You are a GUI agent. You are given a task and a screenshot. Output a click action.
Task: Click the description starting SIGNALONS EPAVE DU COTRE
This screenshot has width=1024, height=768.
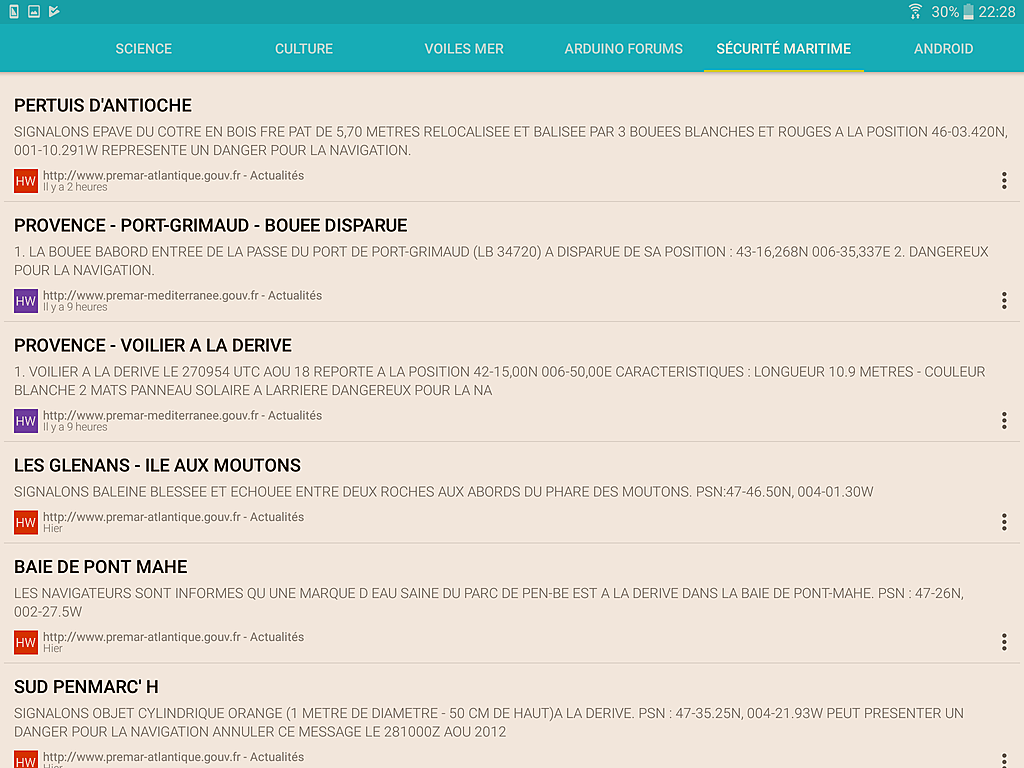pyautogui.click(x=511, y=141)
